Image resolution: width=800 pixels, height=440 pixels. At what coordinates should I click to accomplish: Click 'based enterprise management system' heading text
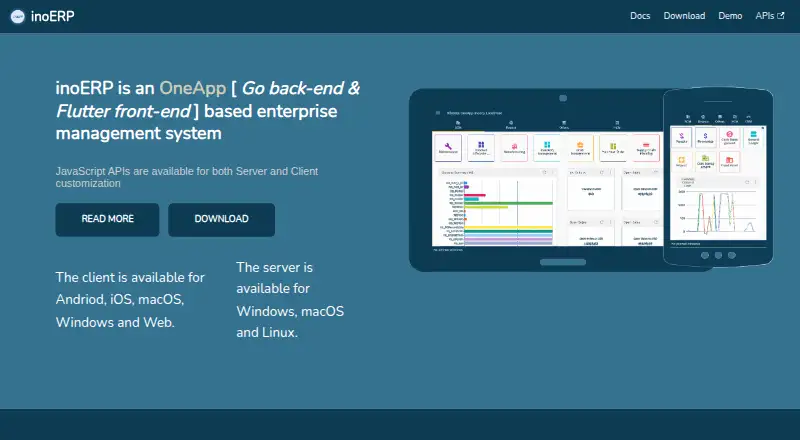tap(196, 122)
